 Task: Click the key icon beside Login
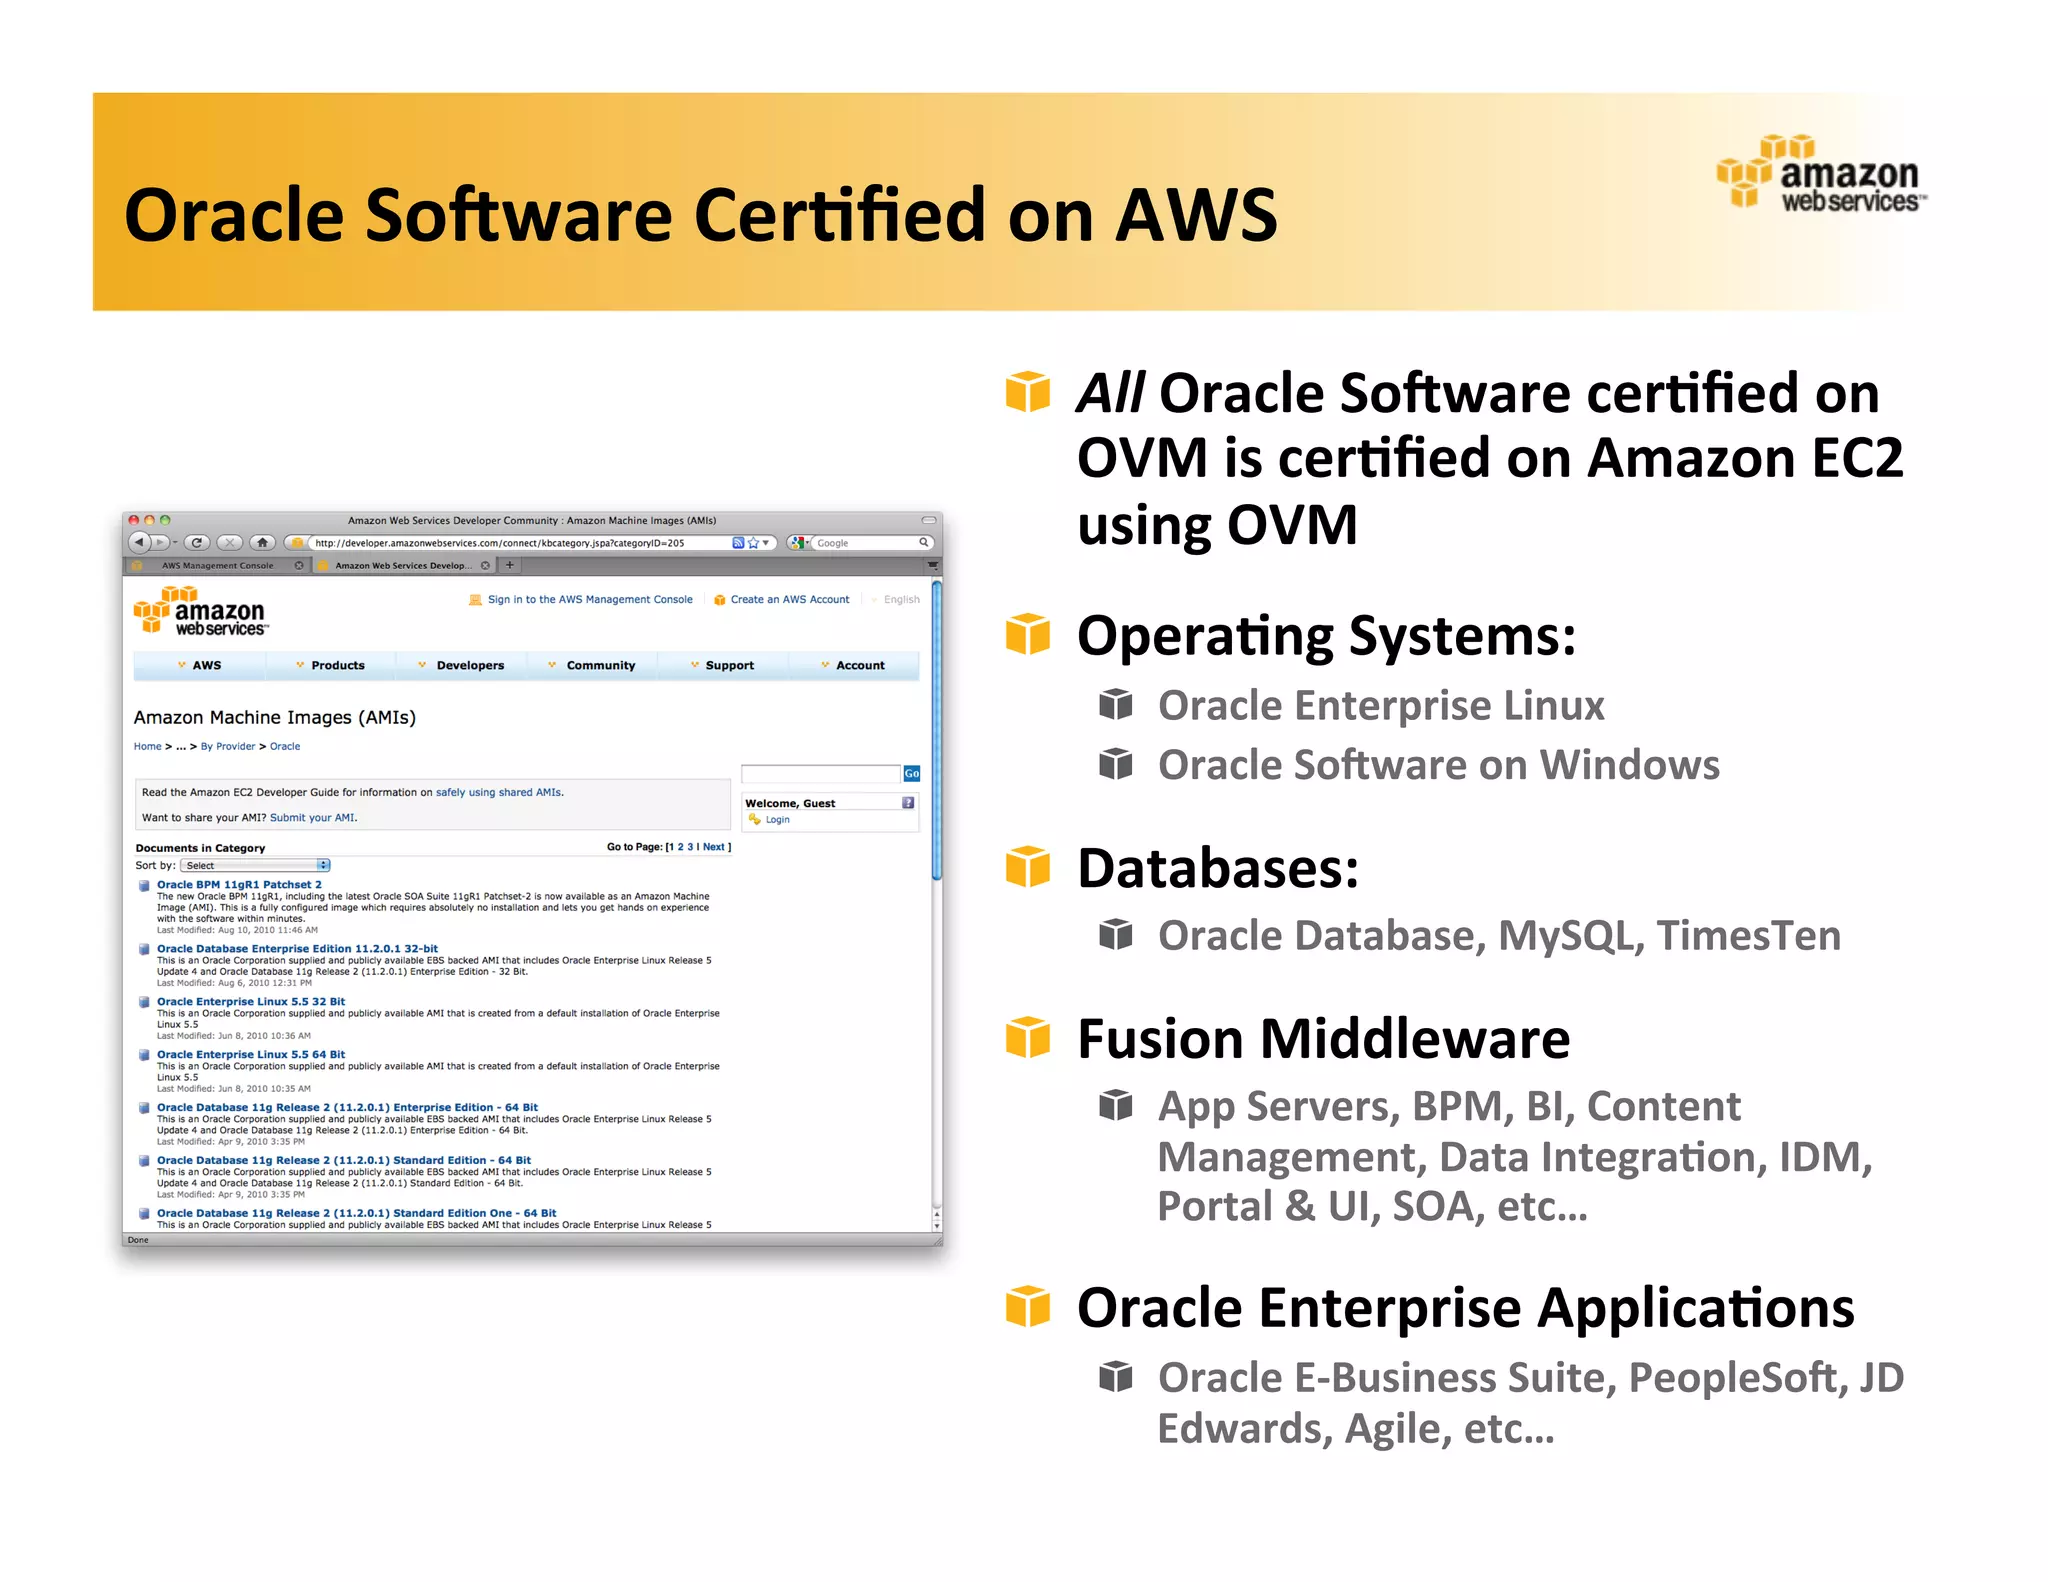point(755,819)
